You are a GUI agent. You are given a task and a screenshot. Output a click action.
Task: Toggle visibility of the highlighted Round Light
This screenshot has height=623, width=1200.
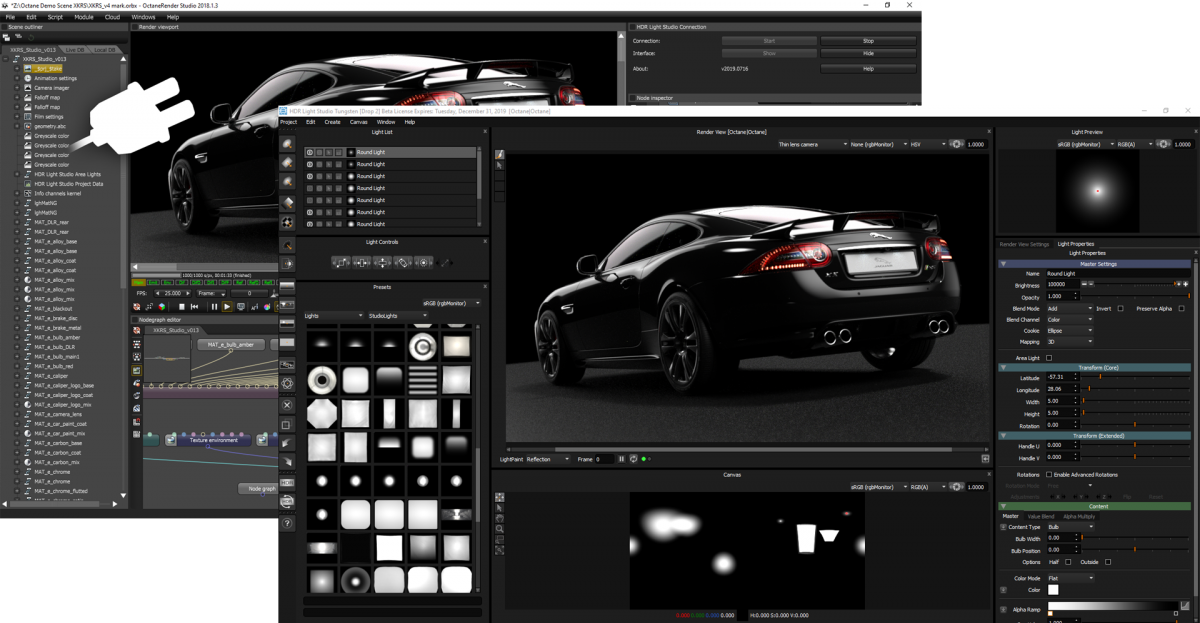310,152
